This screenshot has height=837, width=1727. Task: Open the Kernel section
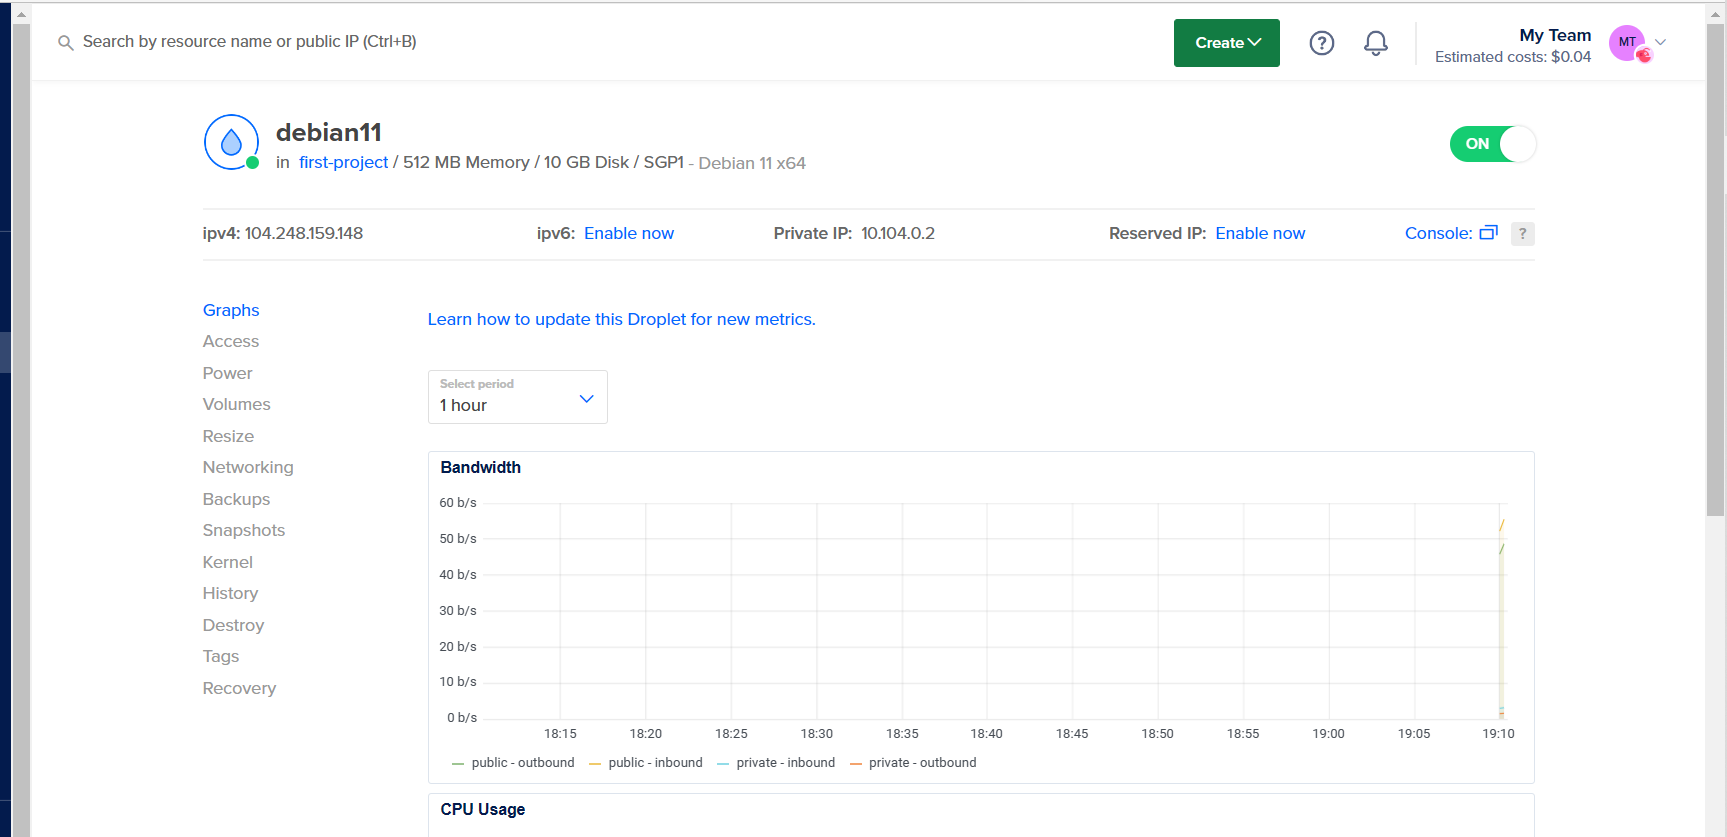[228, 562]
